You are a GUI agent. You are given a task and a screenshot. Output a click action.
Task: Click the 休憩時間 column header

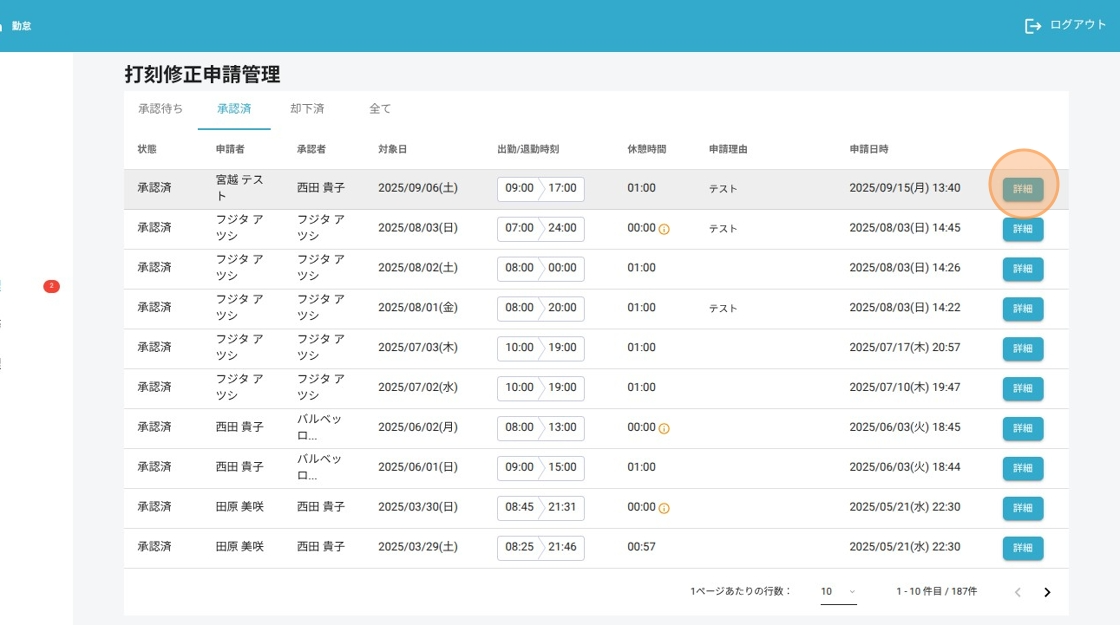click(x=646, y=149)
